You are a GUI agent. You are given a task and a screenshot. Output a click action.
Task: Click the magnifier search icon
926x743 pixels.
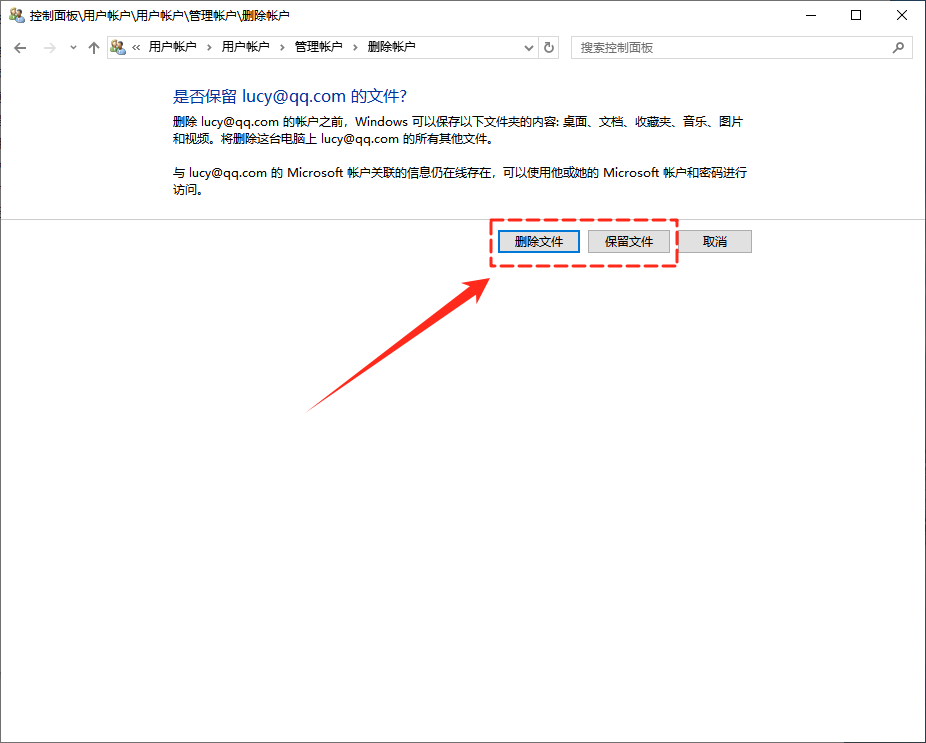click(x=898, y=47)
